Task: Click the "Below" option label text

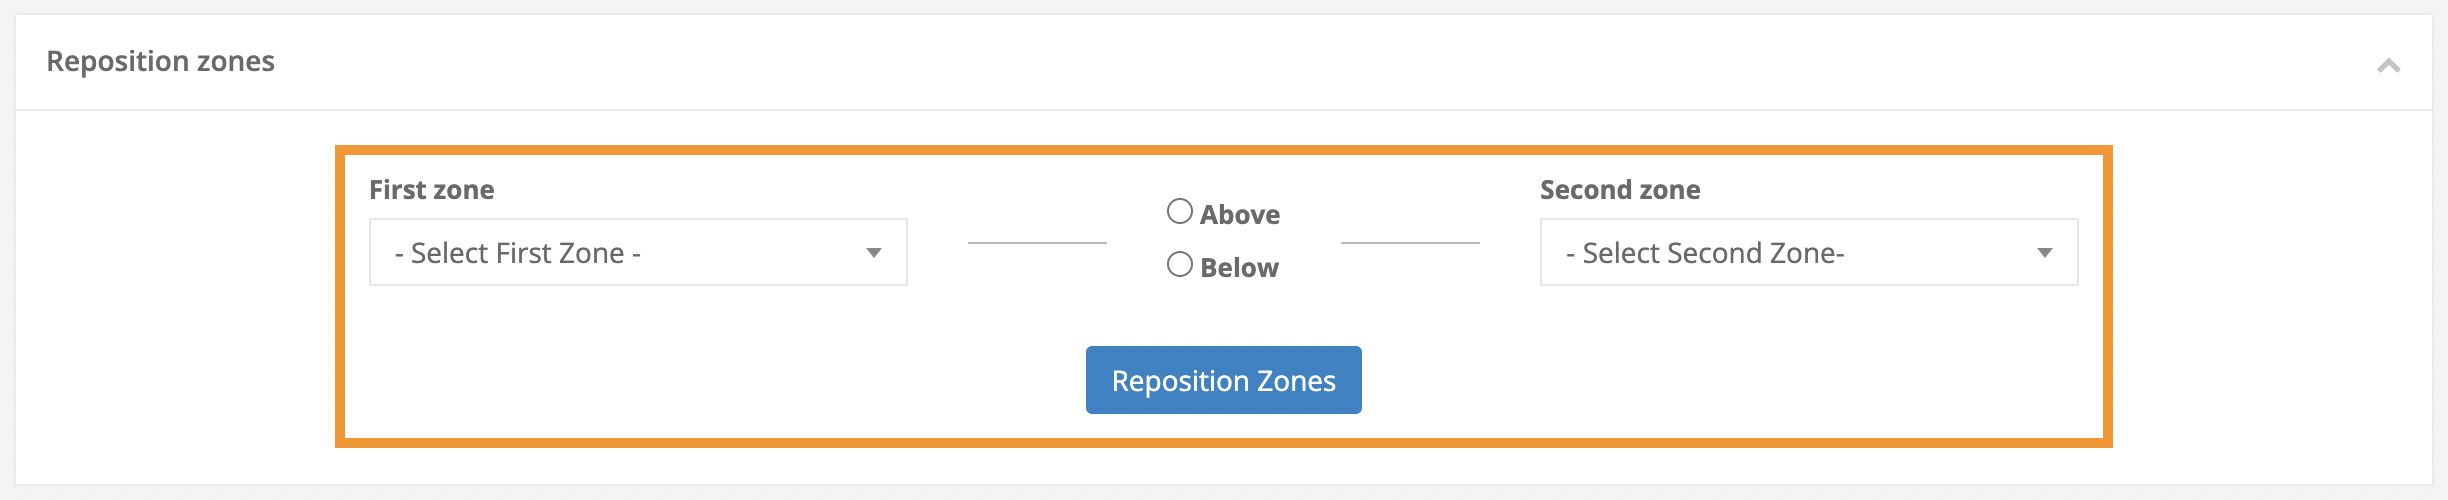Action: coord(1240,268)
